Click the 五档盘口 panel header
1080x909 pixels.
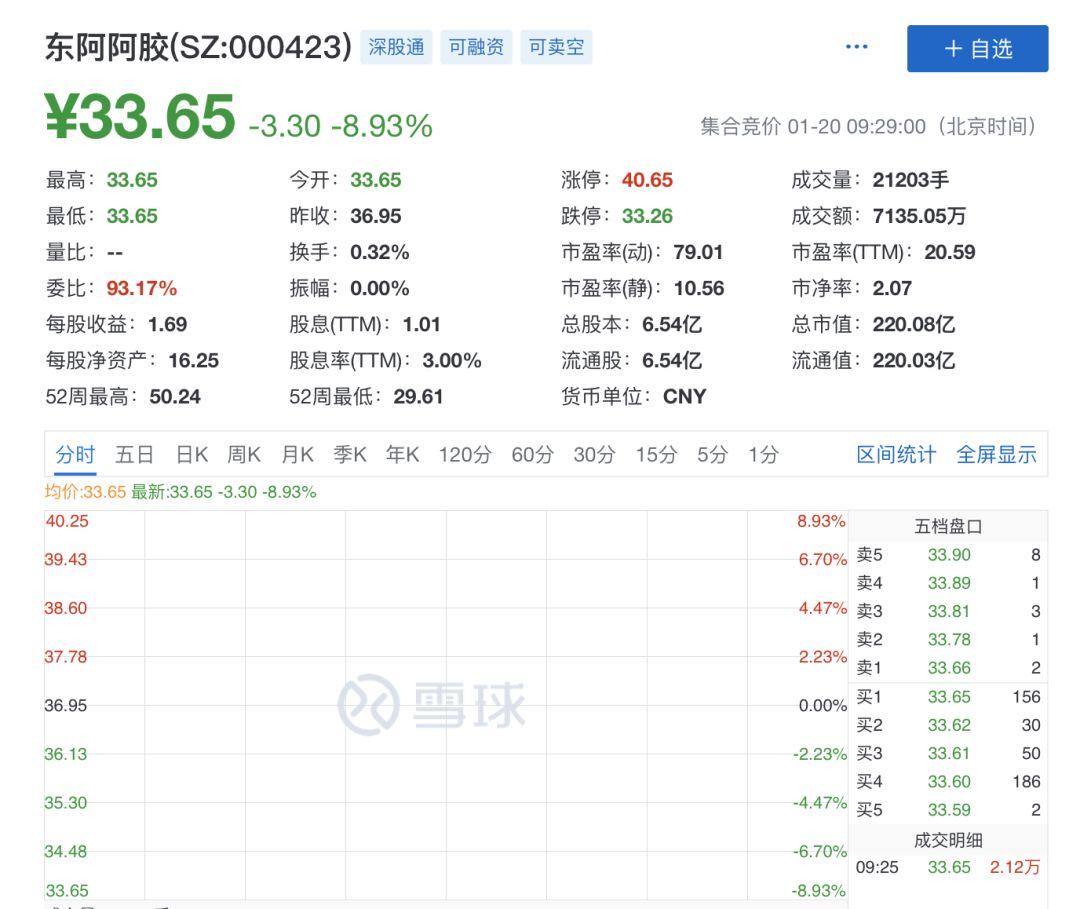coord(948,526)
